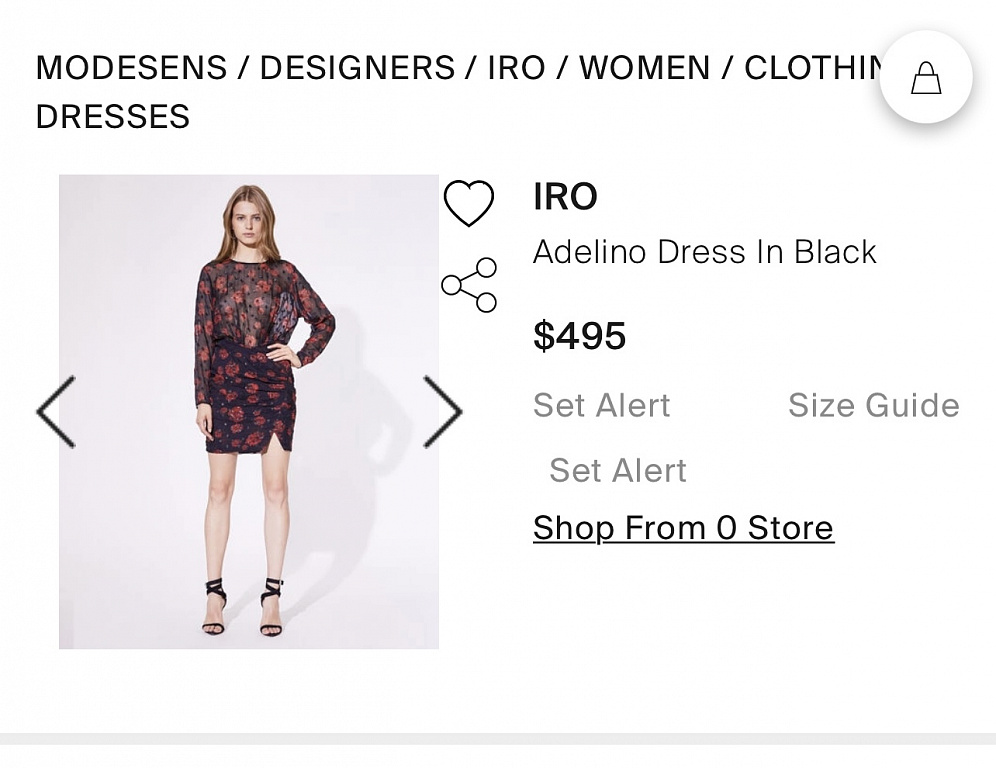Click the share icon
The image size is (996, 768).
click(x=469, y=285)
